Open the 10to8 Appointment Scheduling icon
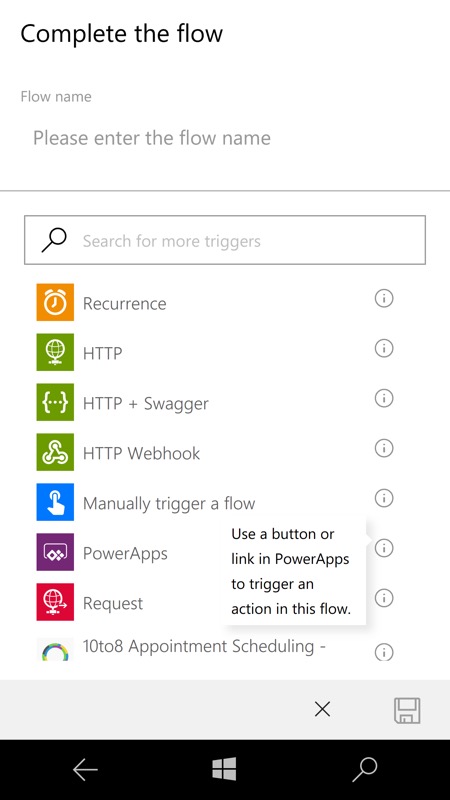This screenshot has width=450, height=800. [x=55, y=648]
